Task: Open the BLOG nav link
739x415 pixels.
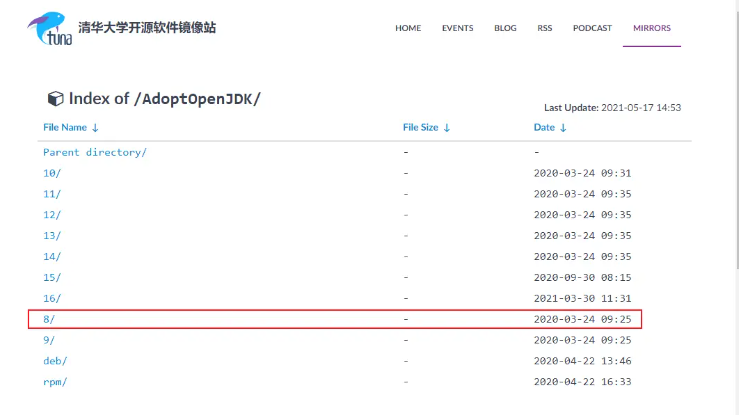Action: pos(505,28)
